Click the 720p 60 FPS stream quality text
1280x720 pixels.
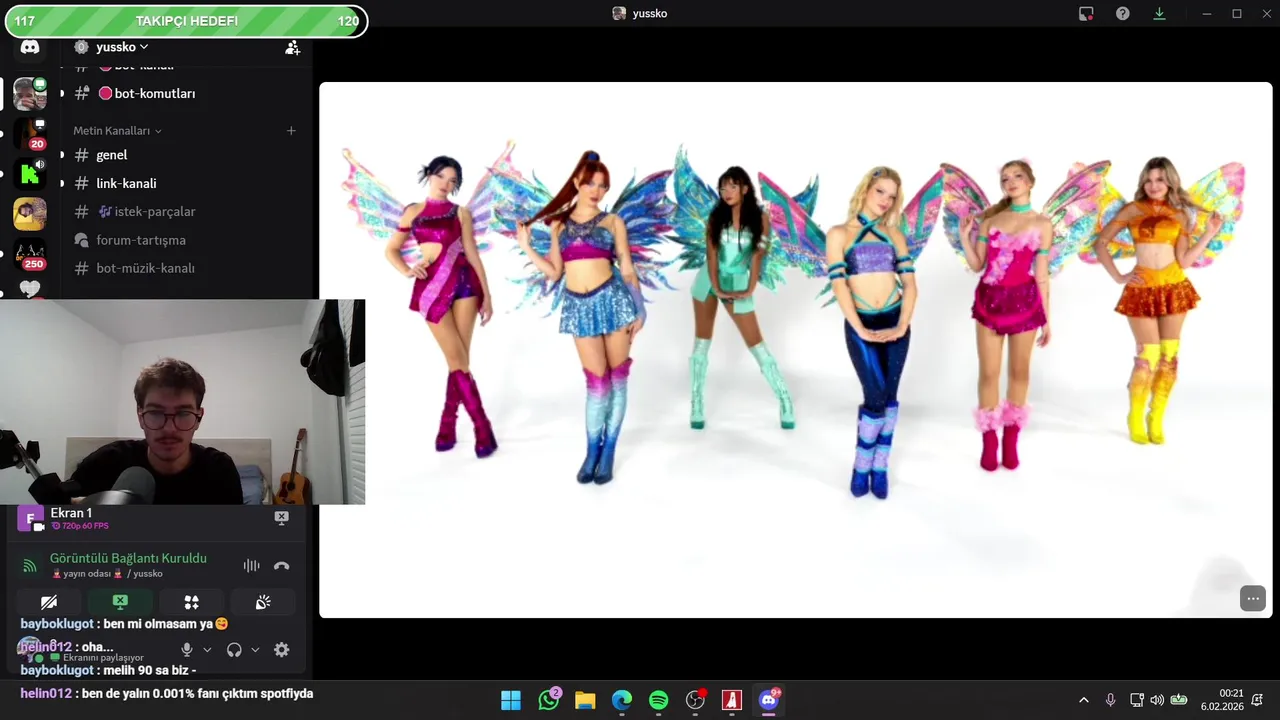coord(85,526)
